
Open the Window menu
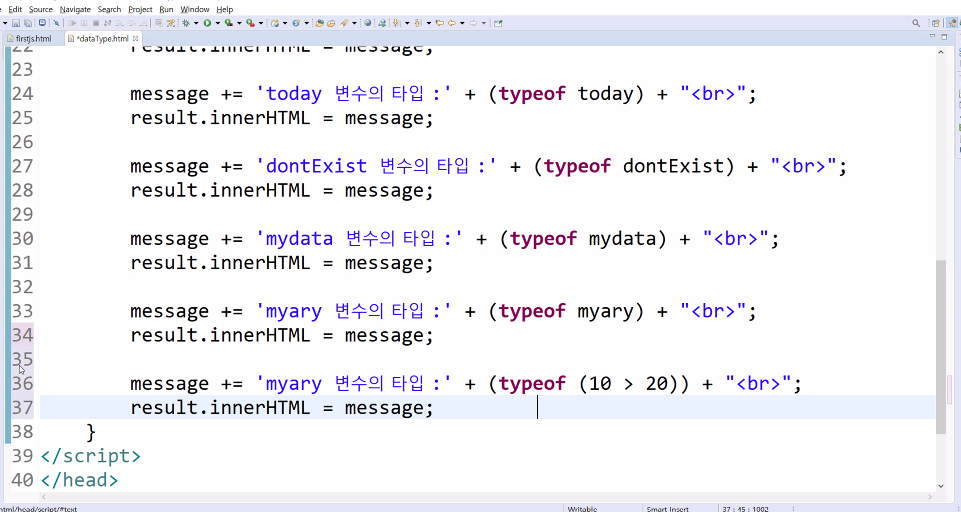(x=195, y=9)
